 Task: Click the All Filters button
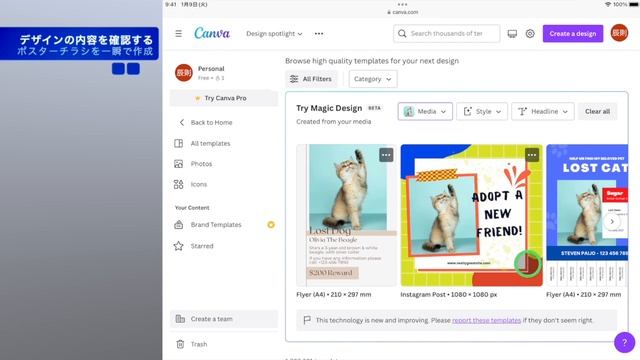[x=311, y=79]
